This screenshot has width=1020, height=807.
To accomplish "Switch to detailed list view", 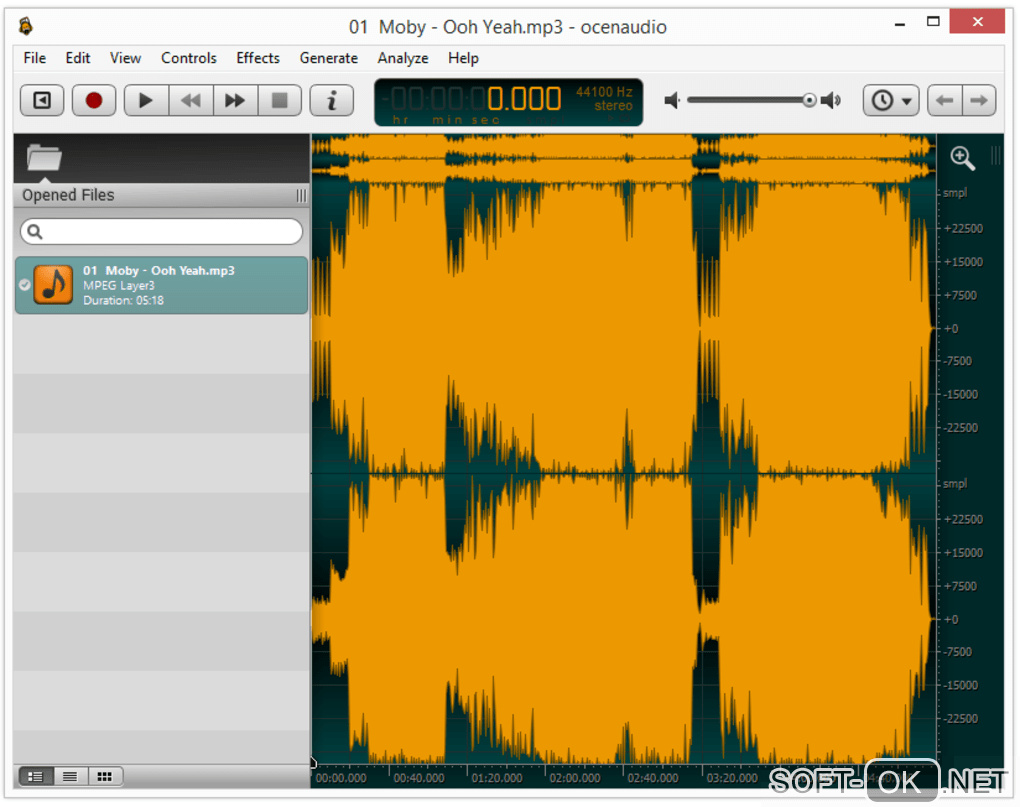I will pos(36,776).
